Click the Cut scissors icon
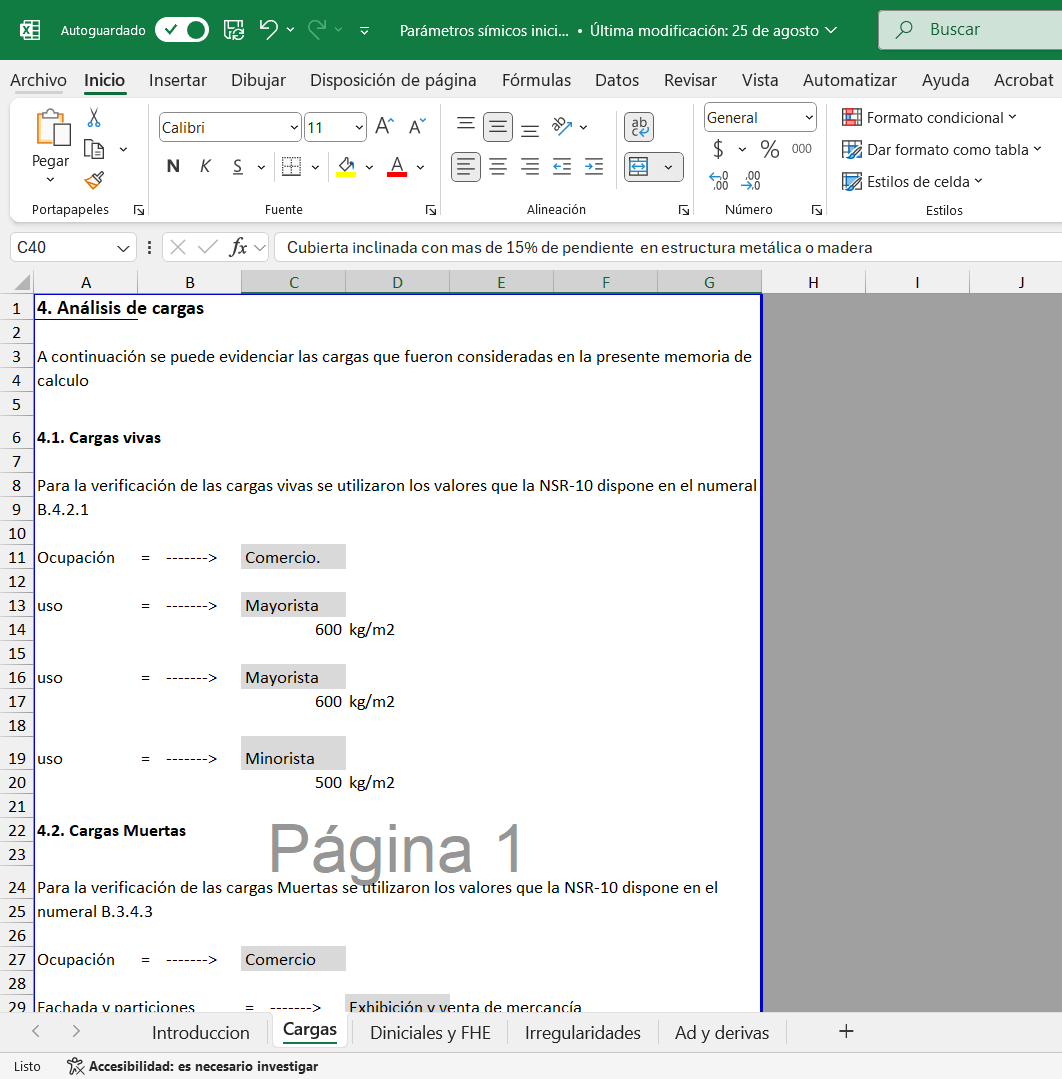1062x1079 pixels. click(94, 118)
